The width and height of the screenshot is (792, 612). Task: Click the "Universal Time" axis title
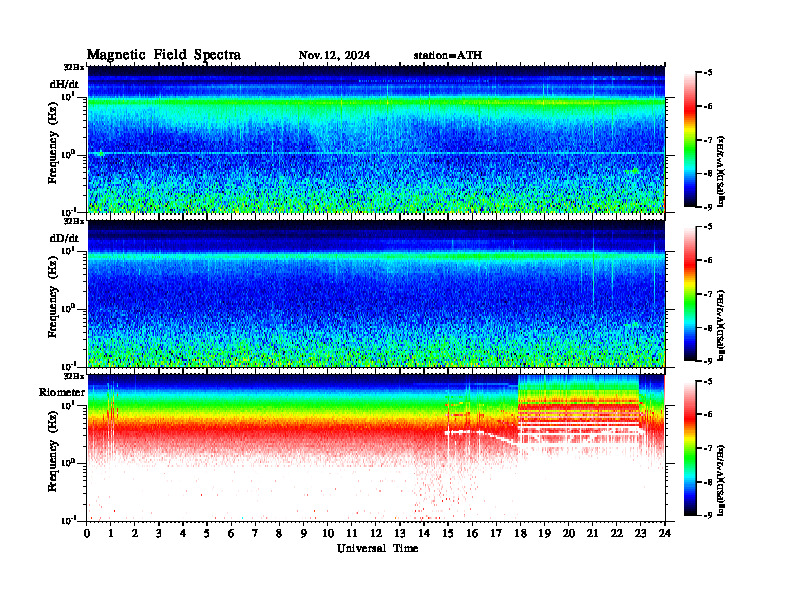tap(377, 548)
